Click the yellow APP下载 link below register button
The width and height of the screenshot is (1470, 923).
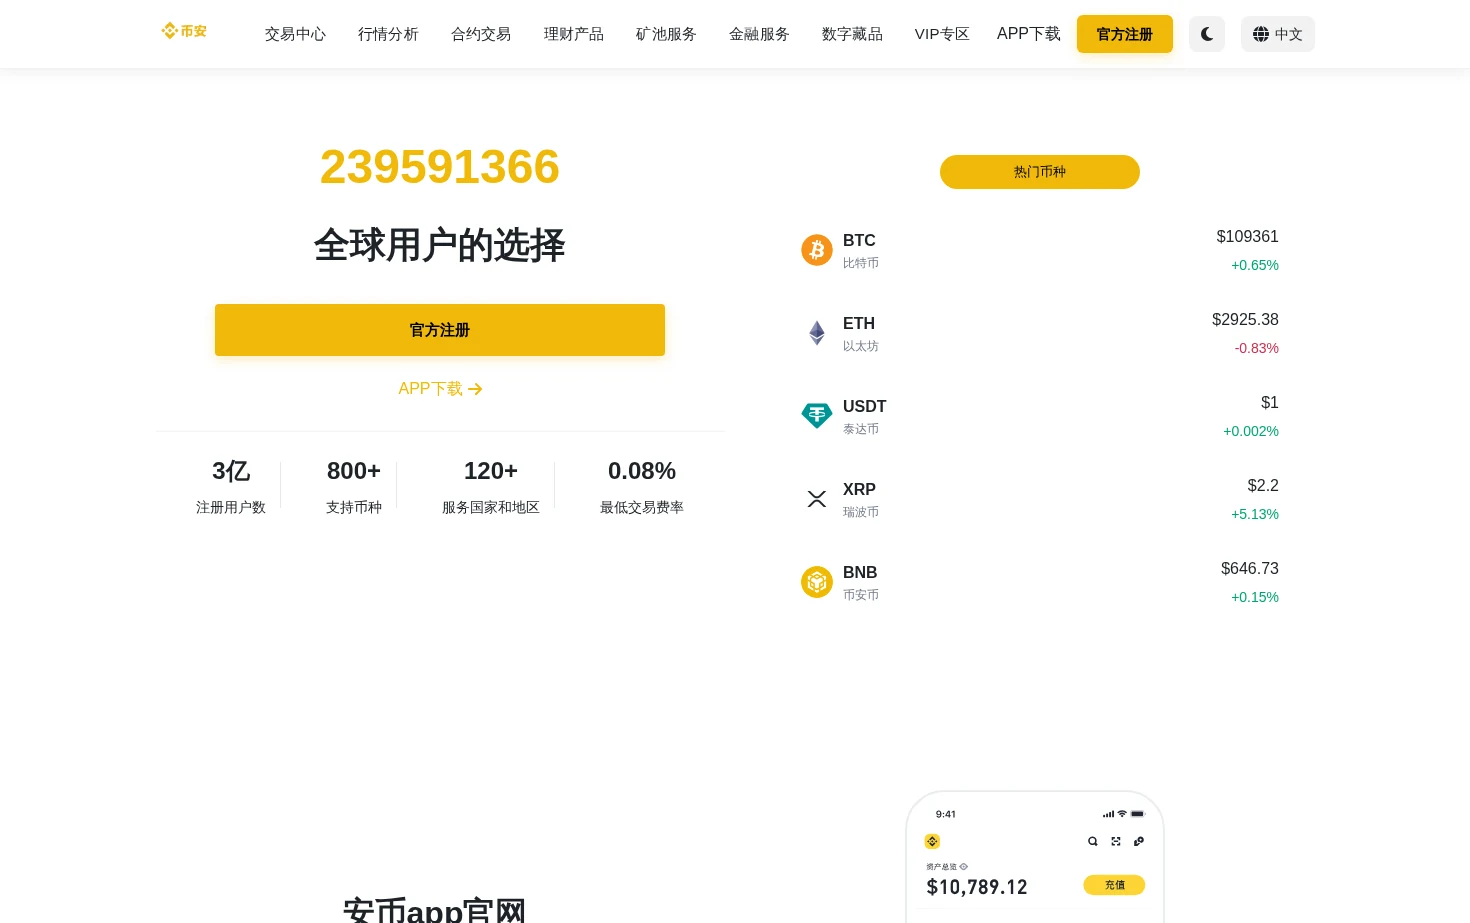pos(440,389)
